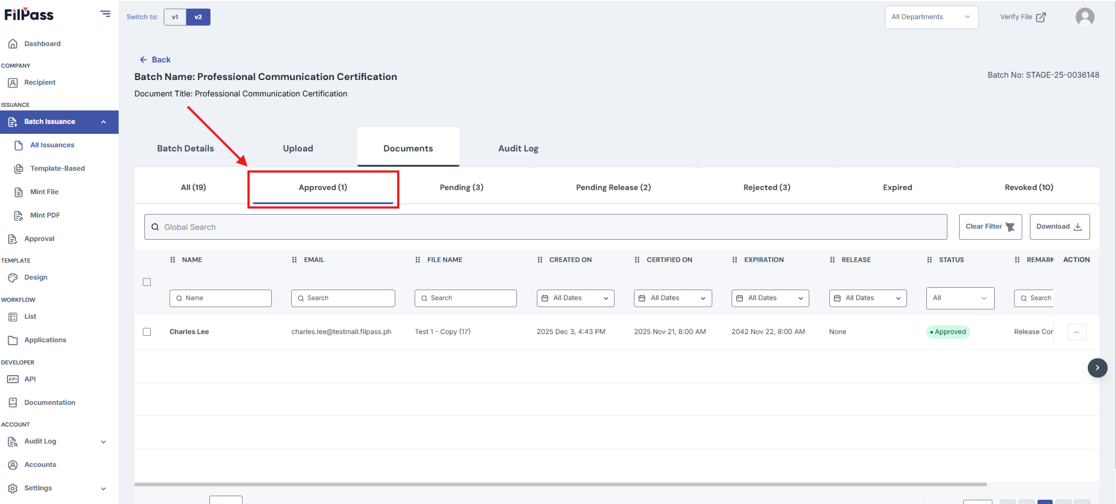The width and height of the screenshot is (1116, 504).
Task: Show the Rejected (3) documents tab
Action: 767,188
